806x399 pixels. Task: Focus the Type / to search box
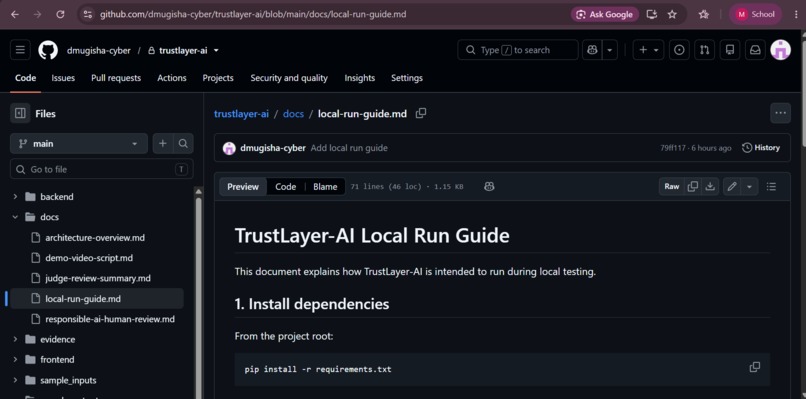pos(517,50)
